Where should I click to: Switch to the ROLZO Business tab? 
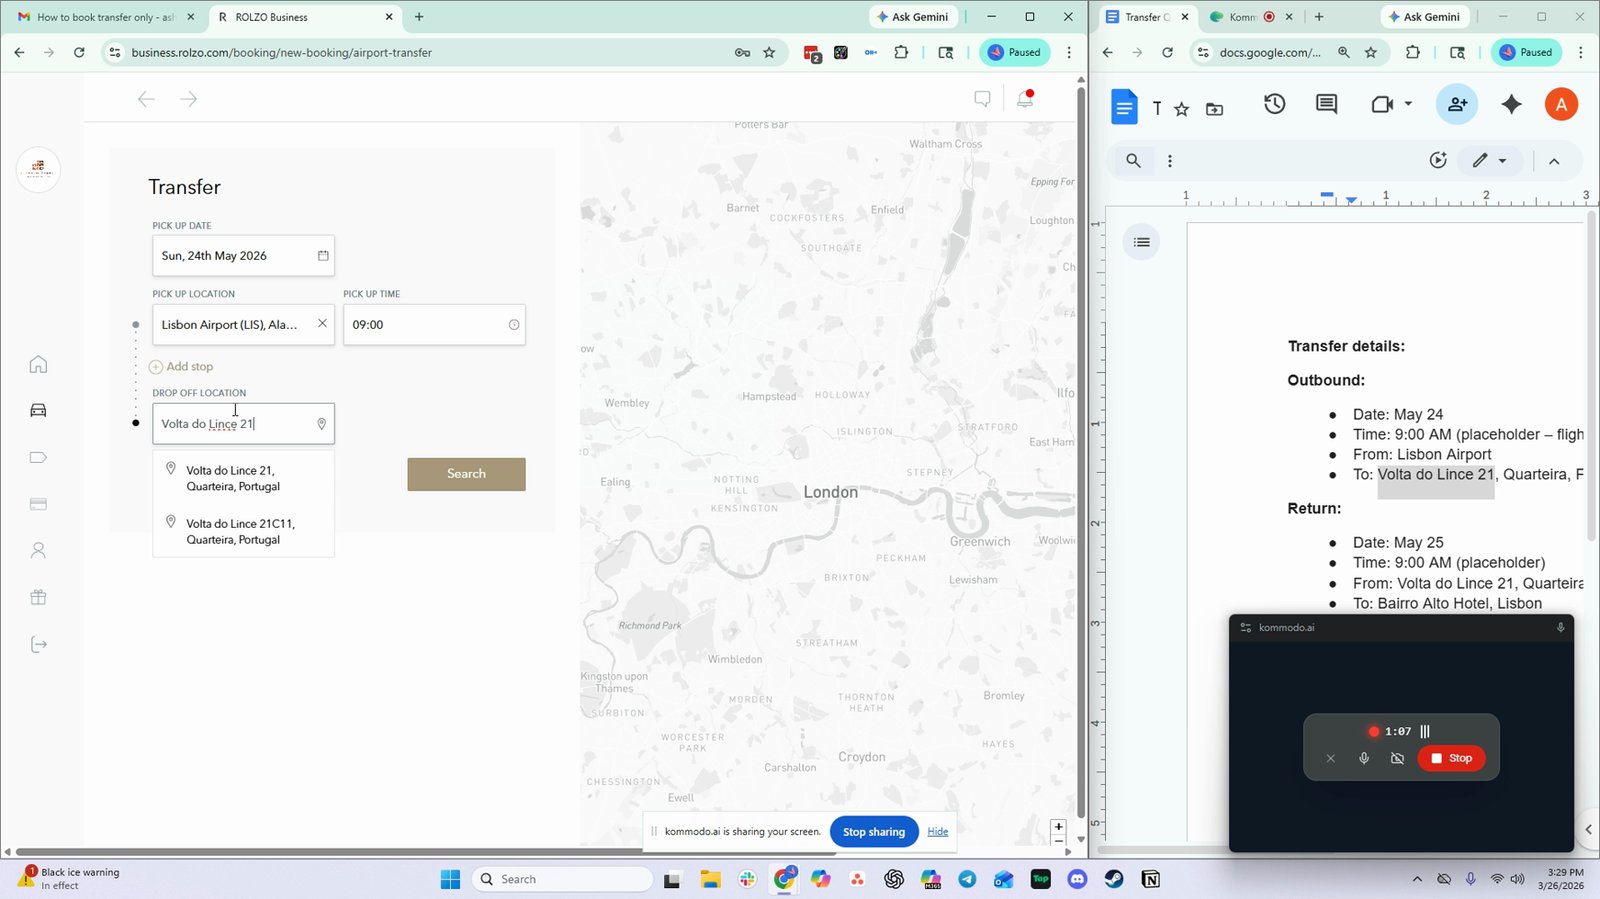click(x=305, y=17)
